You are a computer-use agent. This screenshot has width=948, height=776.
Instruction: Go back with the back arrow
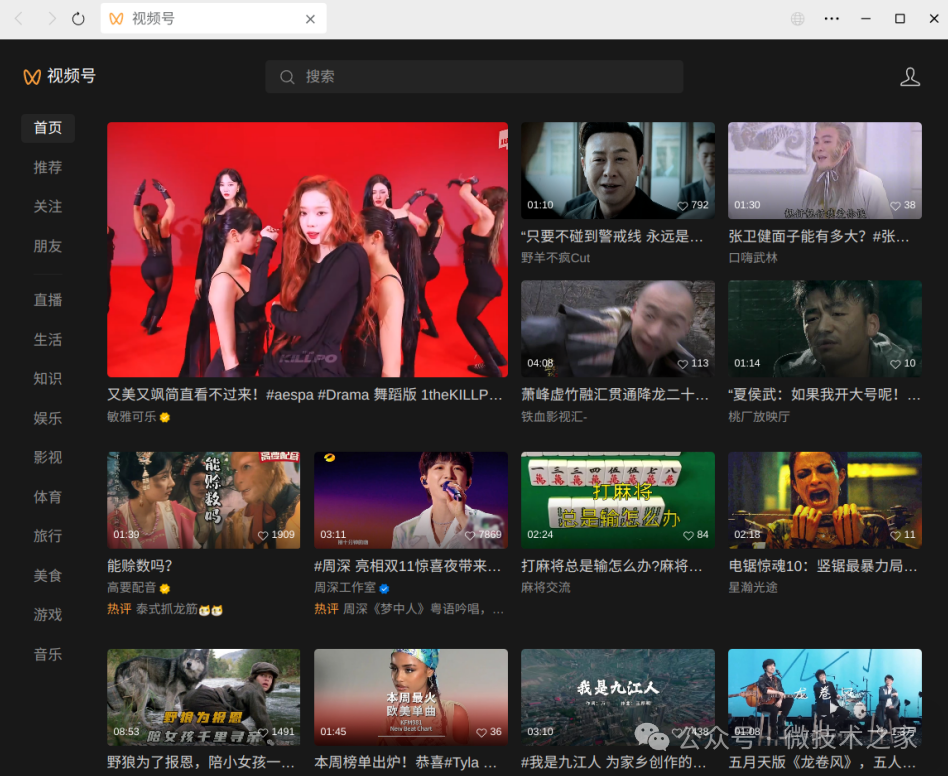pos(19,19)
